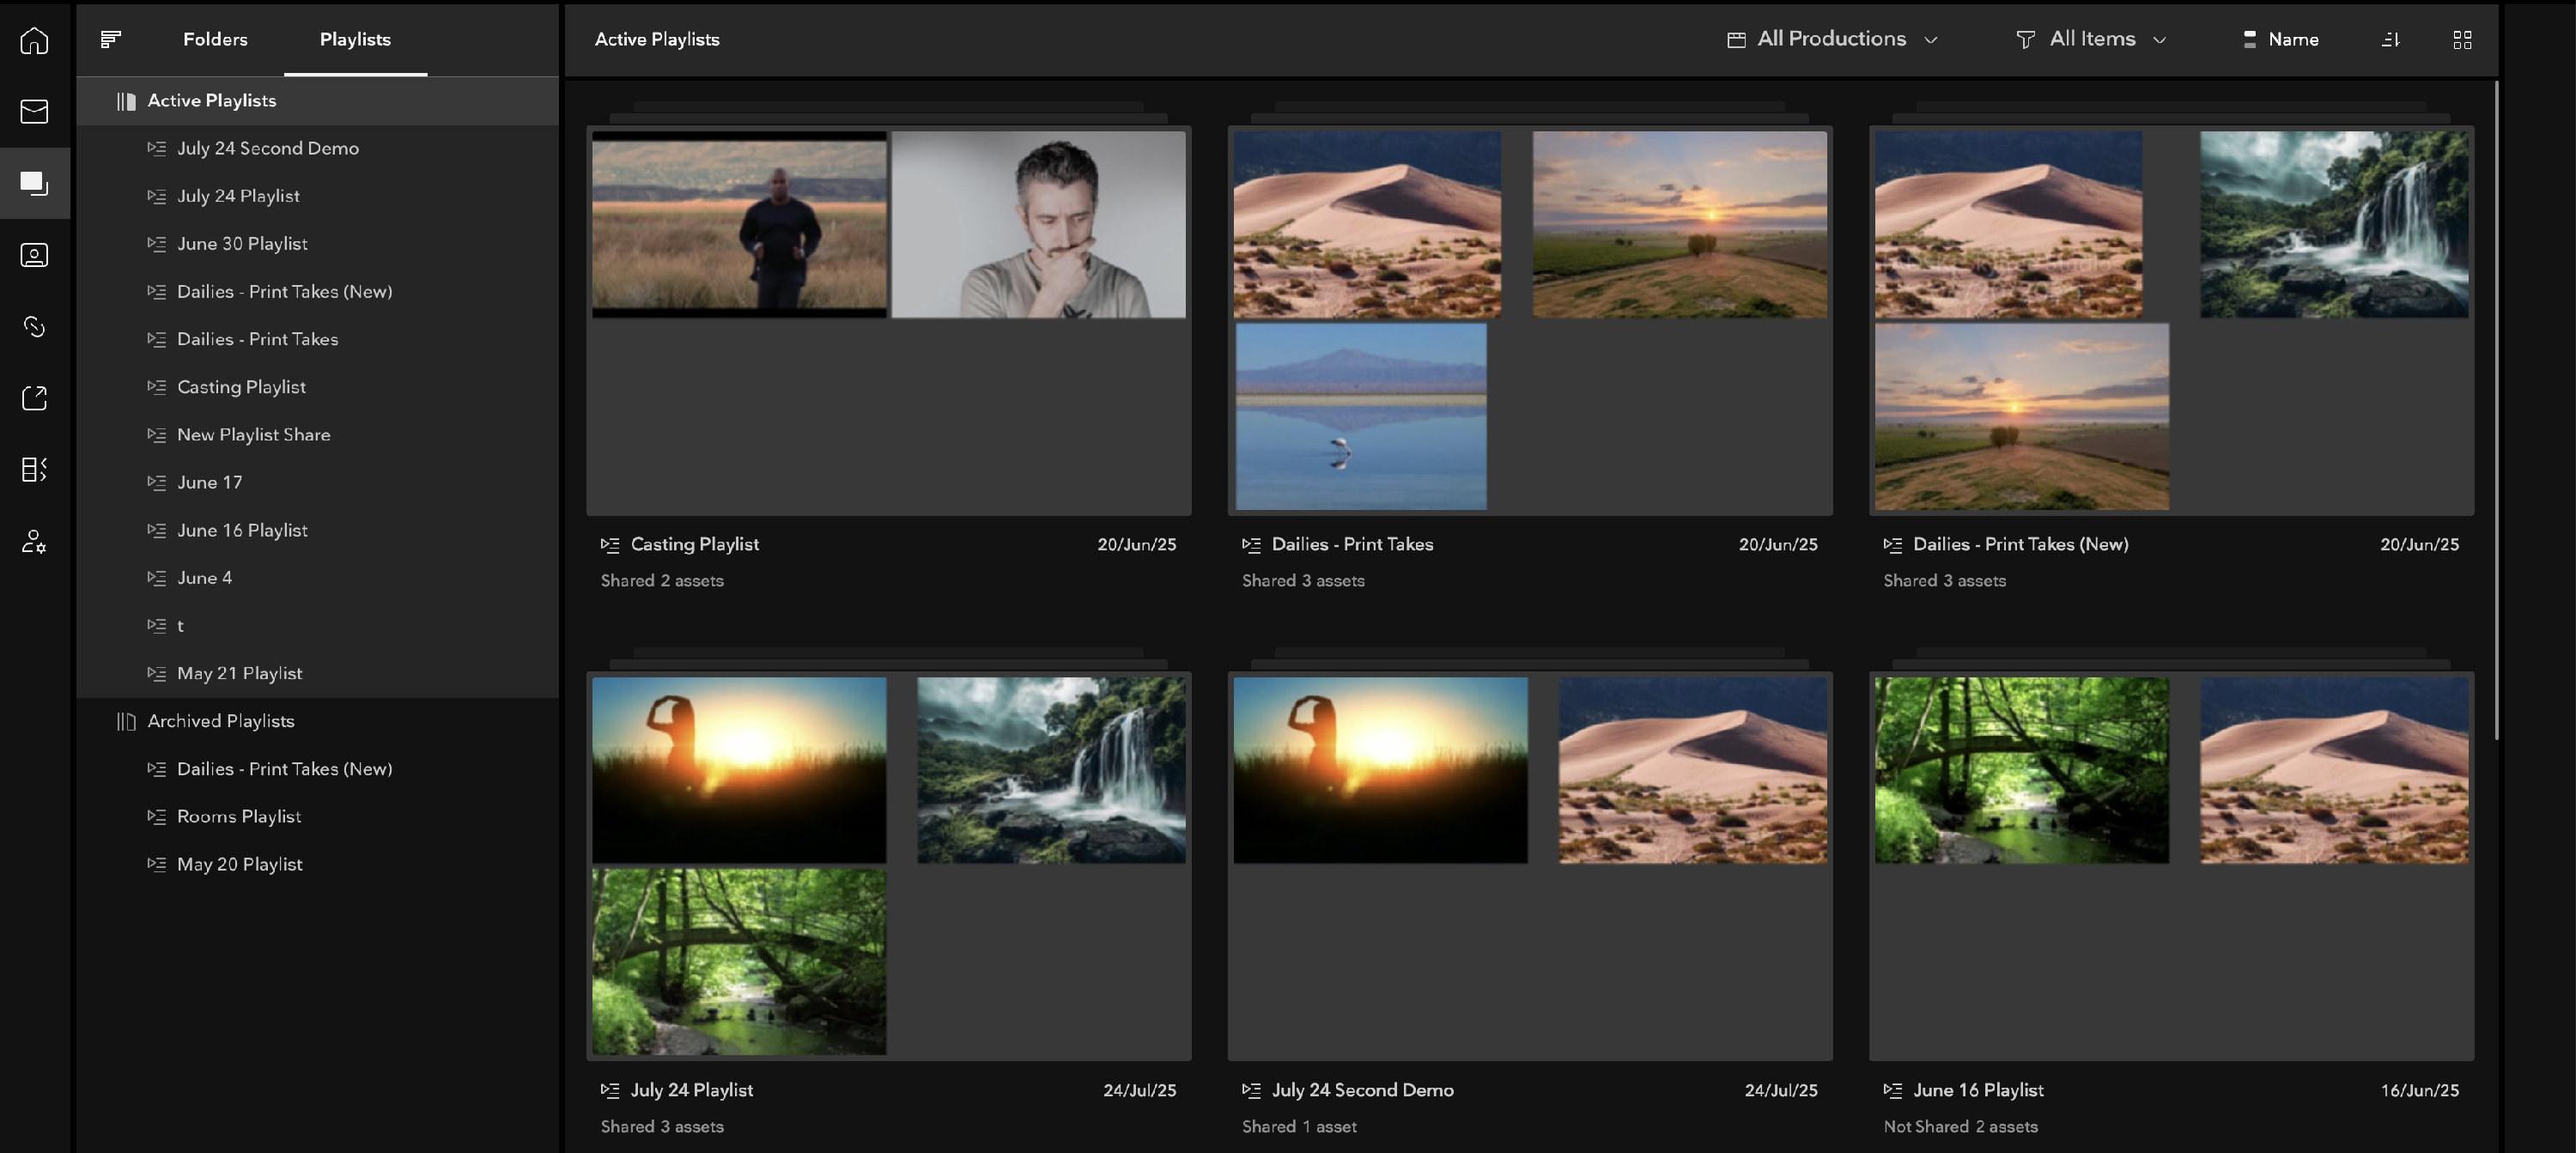Viewport: 2576px width, 1153px height.
Task: Click the waterfall thumbnail in July 24 Playlist
Action: 1051,770
